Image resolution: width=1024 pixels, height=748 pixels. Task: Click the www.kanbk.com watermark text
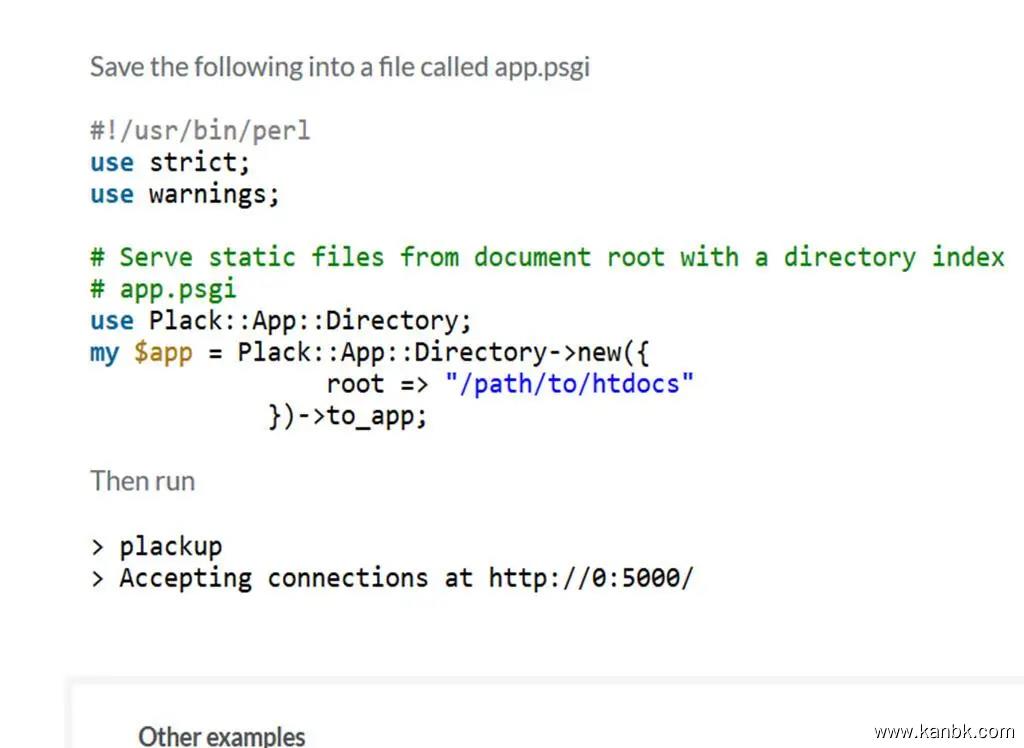point(943,732)
